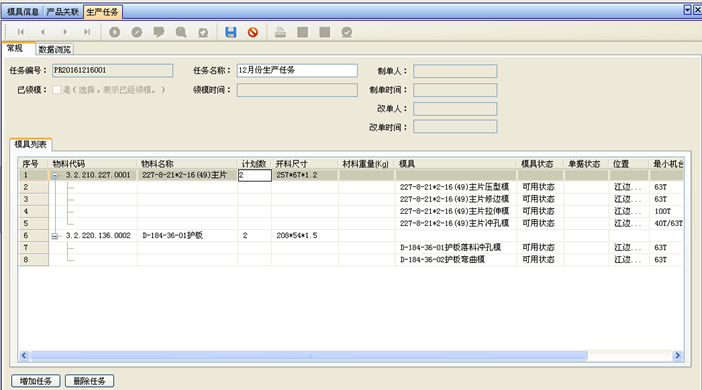Click the horizontal scrollbar left arrow
This screenshot has height=390, width=702.
pos(24,356)
